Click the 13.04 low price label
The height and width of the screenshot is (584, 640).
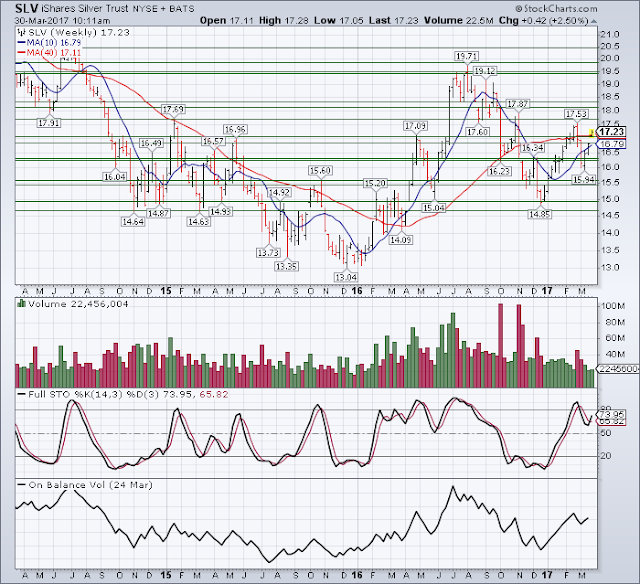click(x=346, y=278)
